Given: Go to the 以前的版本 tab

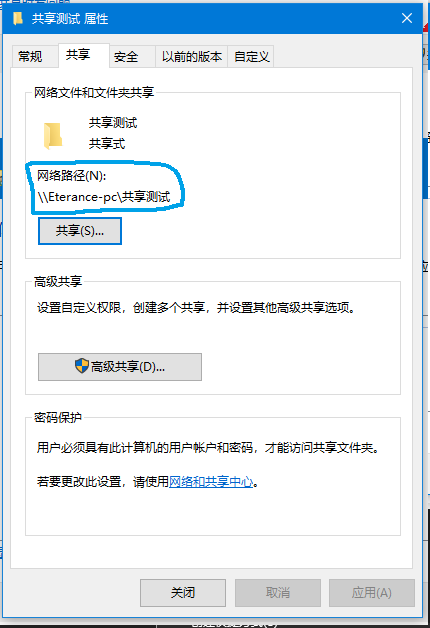Looking at the screenshot, I should pos(192,56).
